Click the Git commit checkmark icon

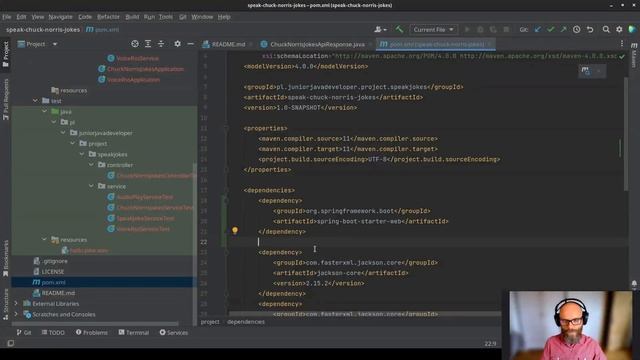[551, 29]
